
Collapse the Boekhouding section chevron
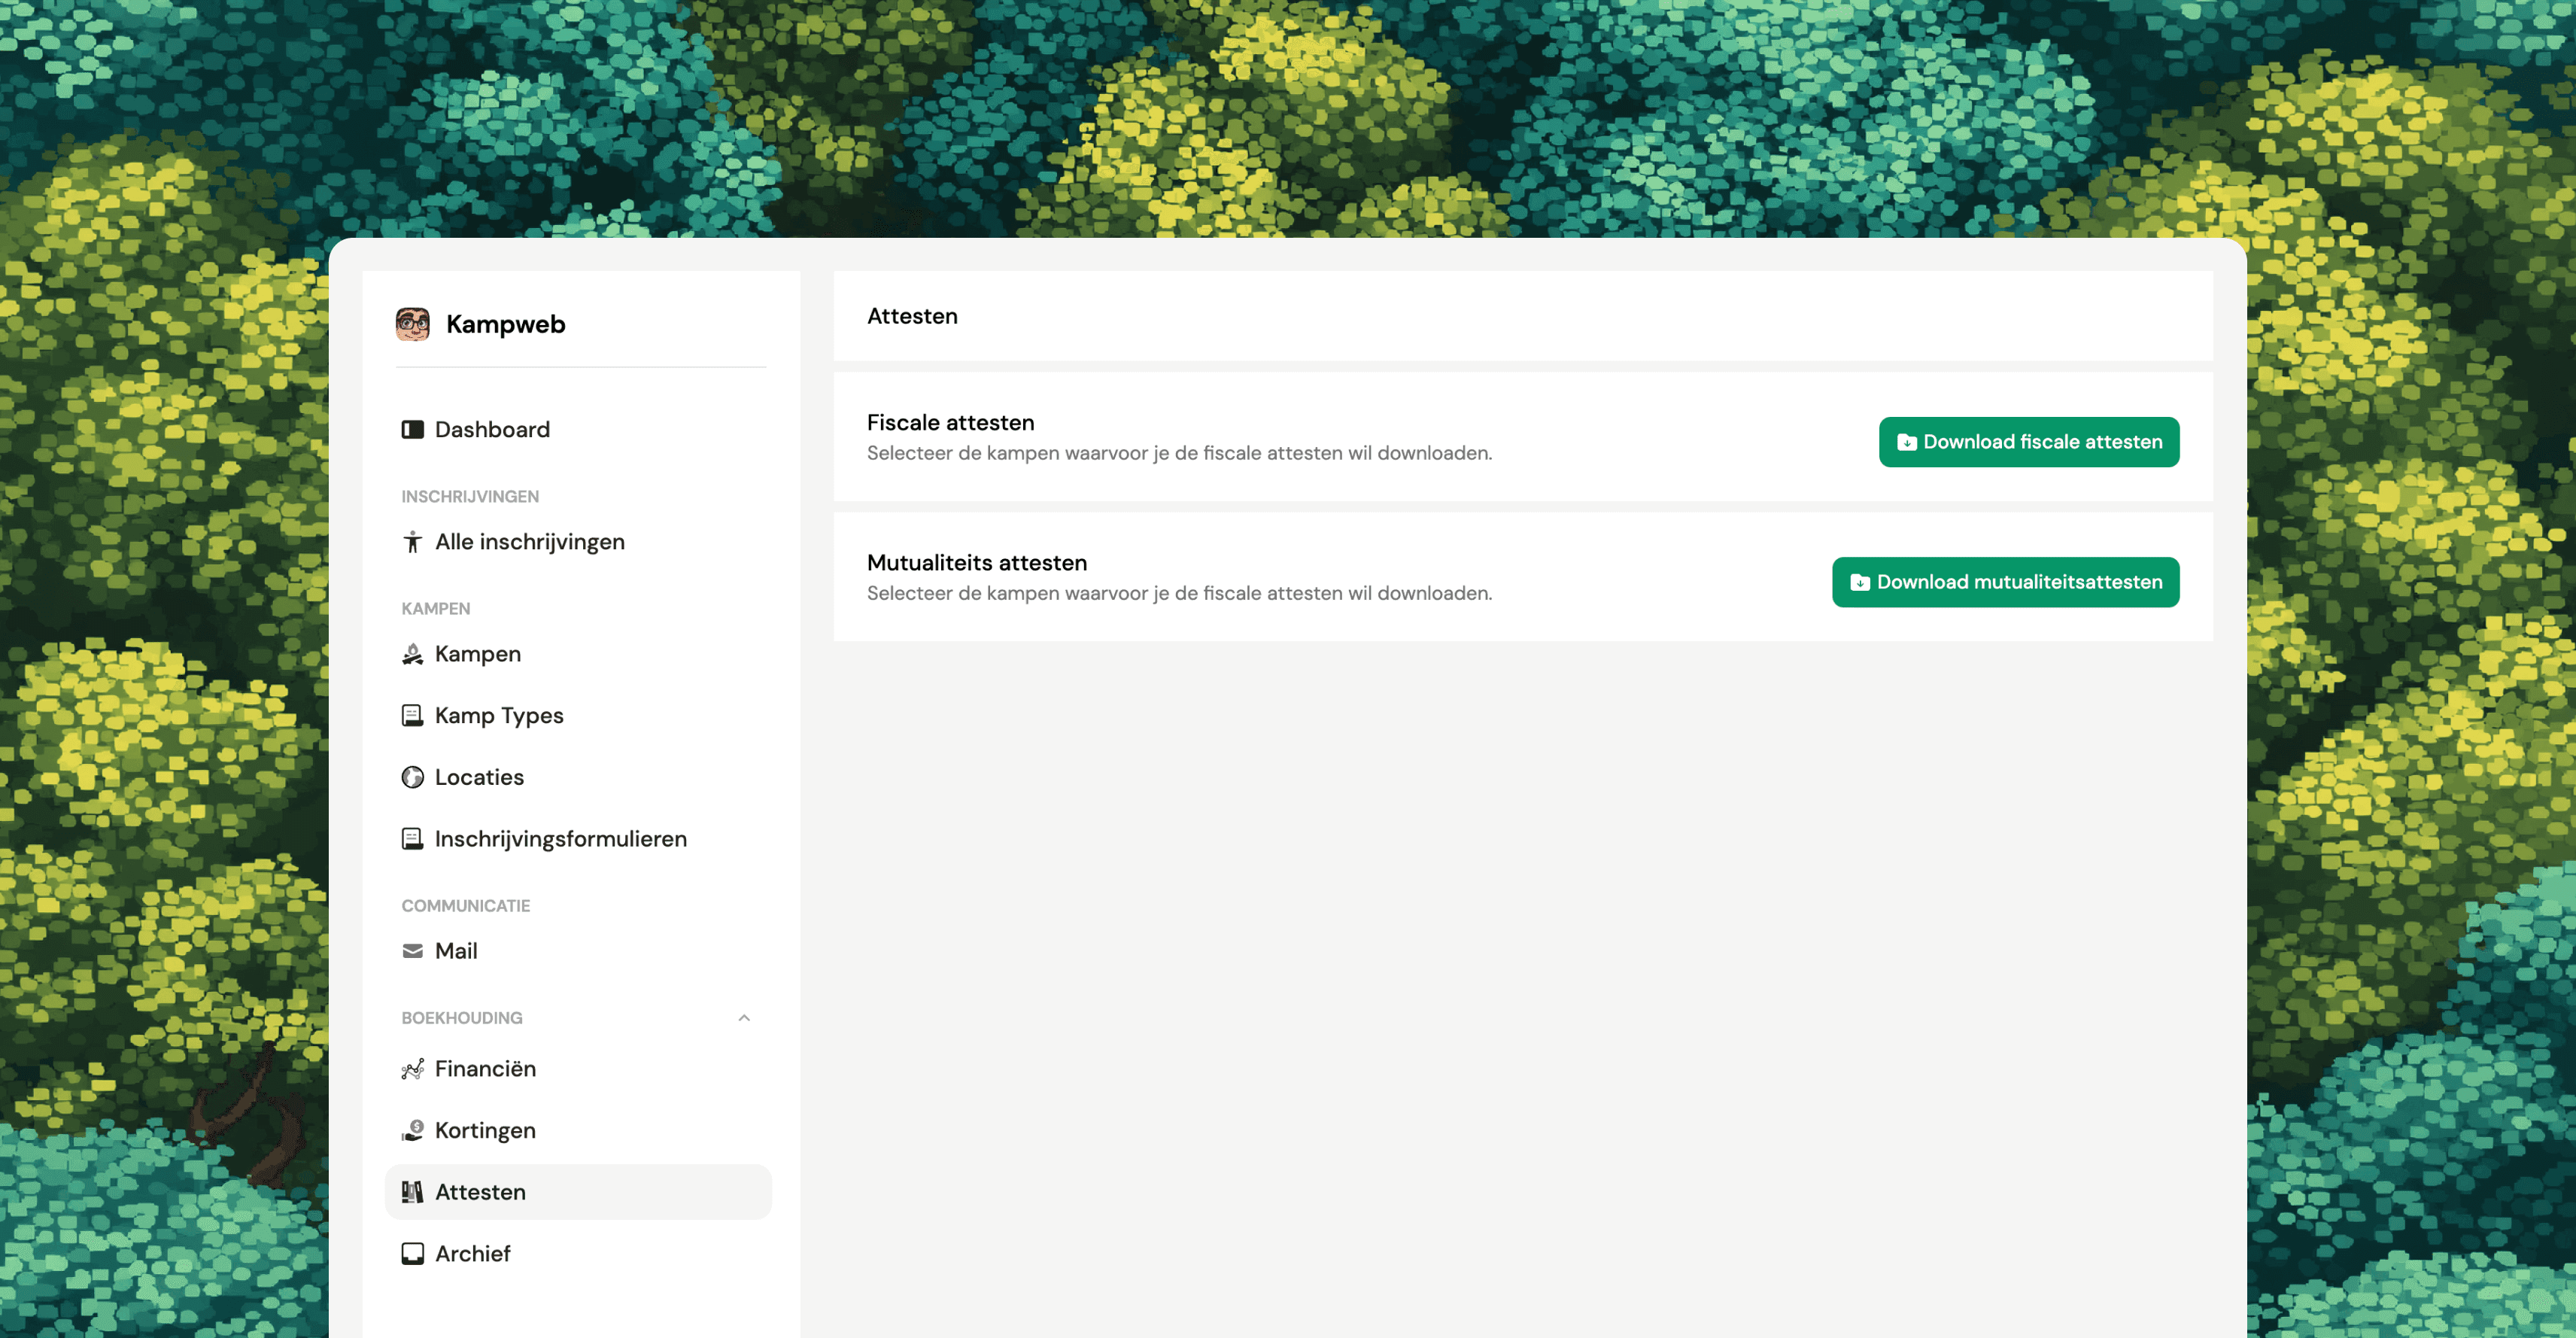[x=744, y=1017]
